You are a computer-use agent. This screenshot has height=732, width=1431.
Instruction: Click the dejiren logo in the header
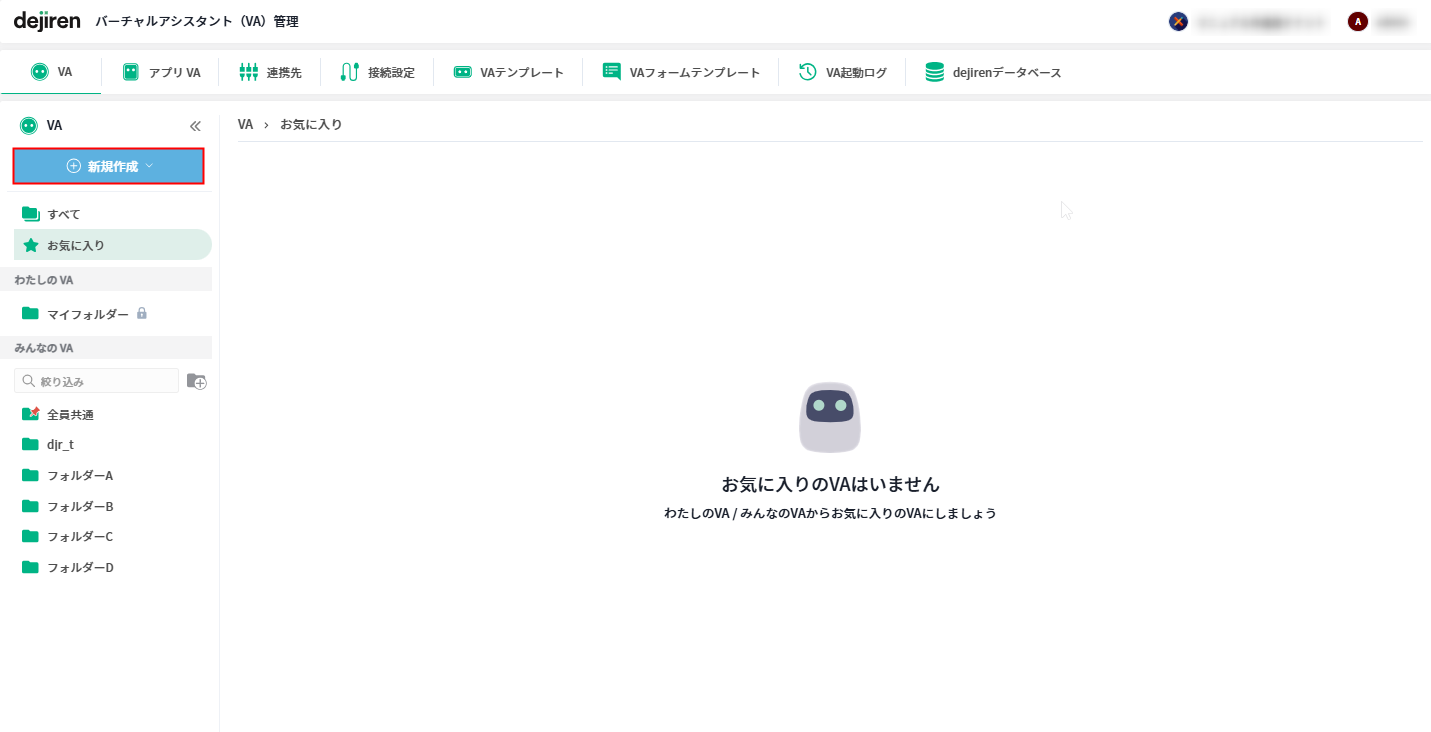pyautogui.click(x=47, y=21)
